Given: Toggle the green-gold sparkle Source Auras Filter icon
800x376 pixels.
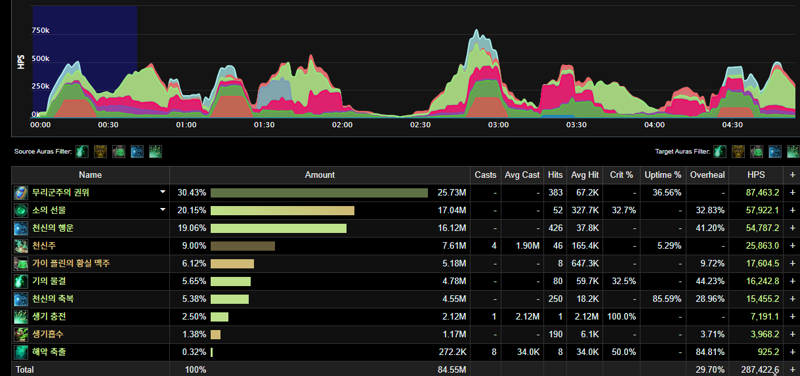Looking at the screenshot, I should [x=156, y=152].
